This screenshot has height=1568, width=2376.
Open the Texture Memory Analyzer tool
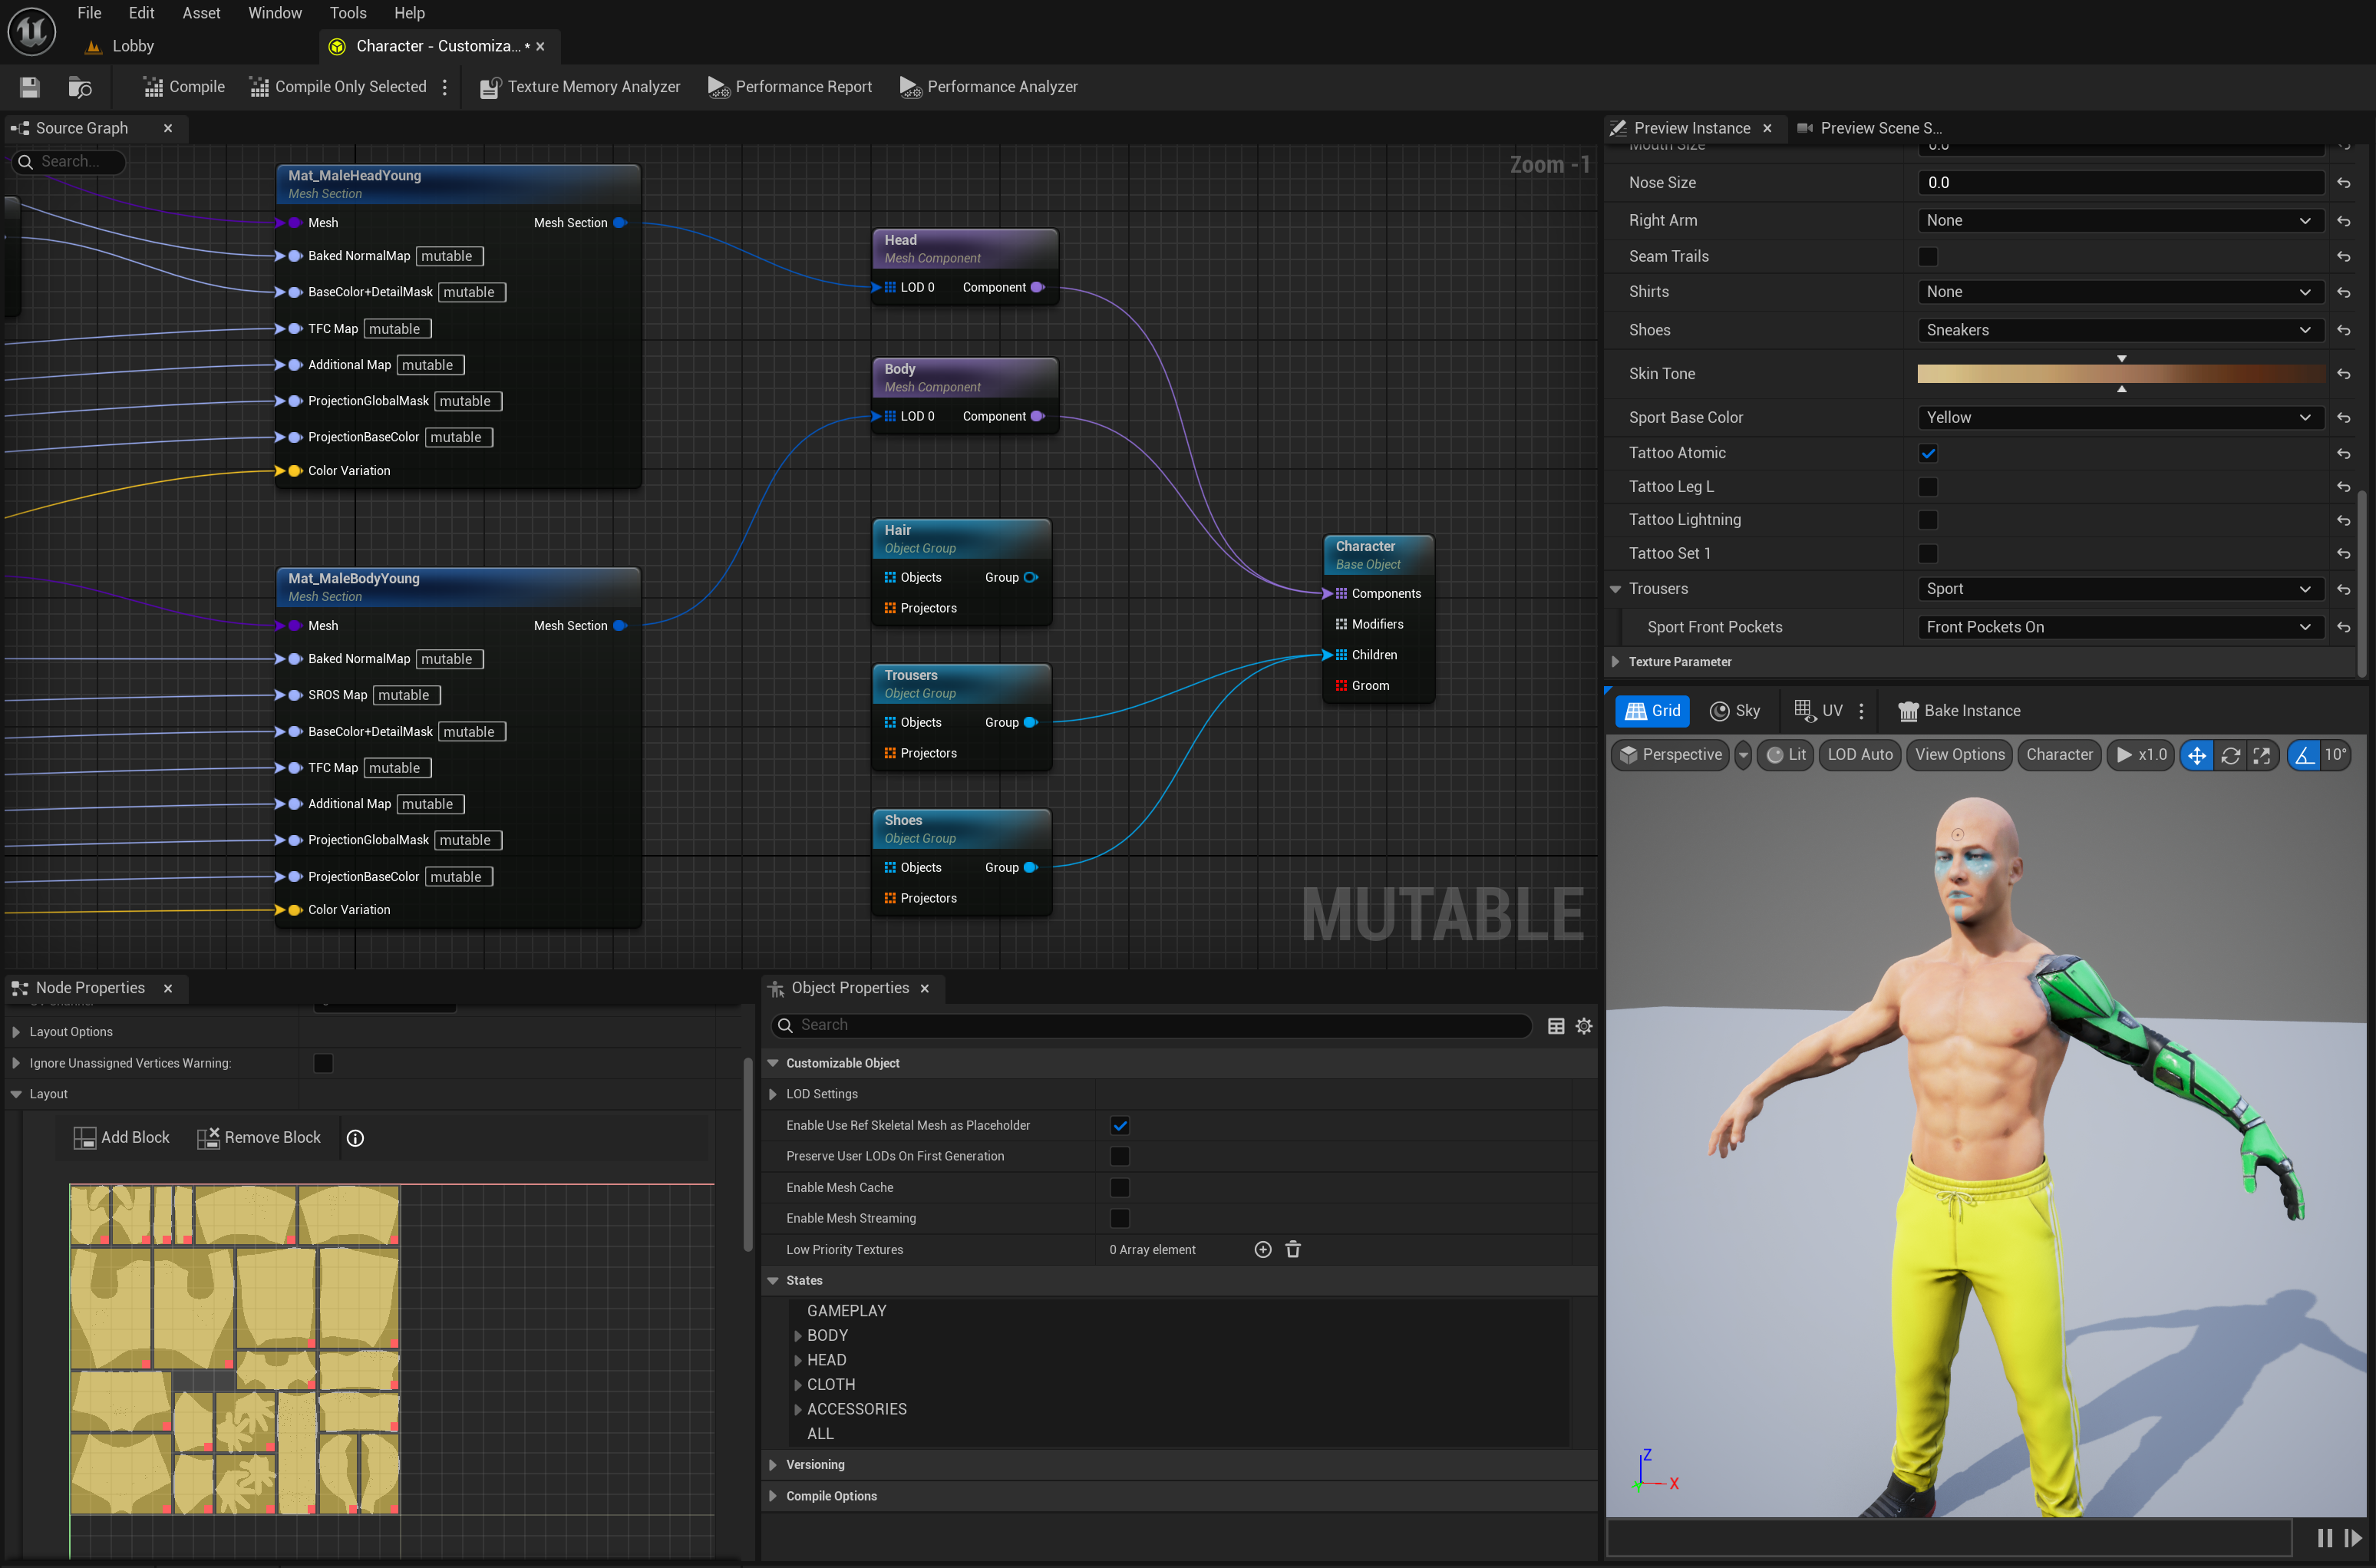pos(580,87)
